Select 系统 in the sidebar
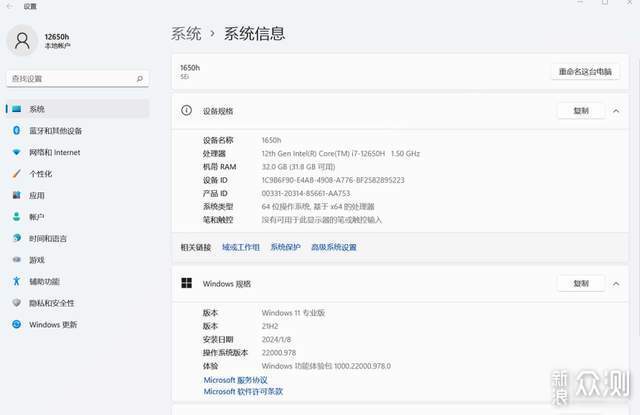Viewport: 640px width, 415px height. (x=78, y=109)
